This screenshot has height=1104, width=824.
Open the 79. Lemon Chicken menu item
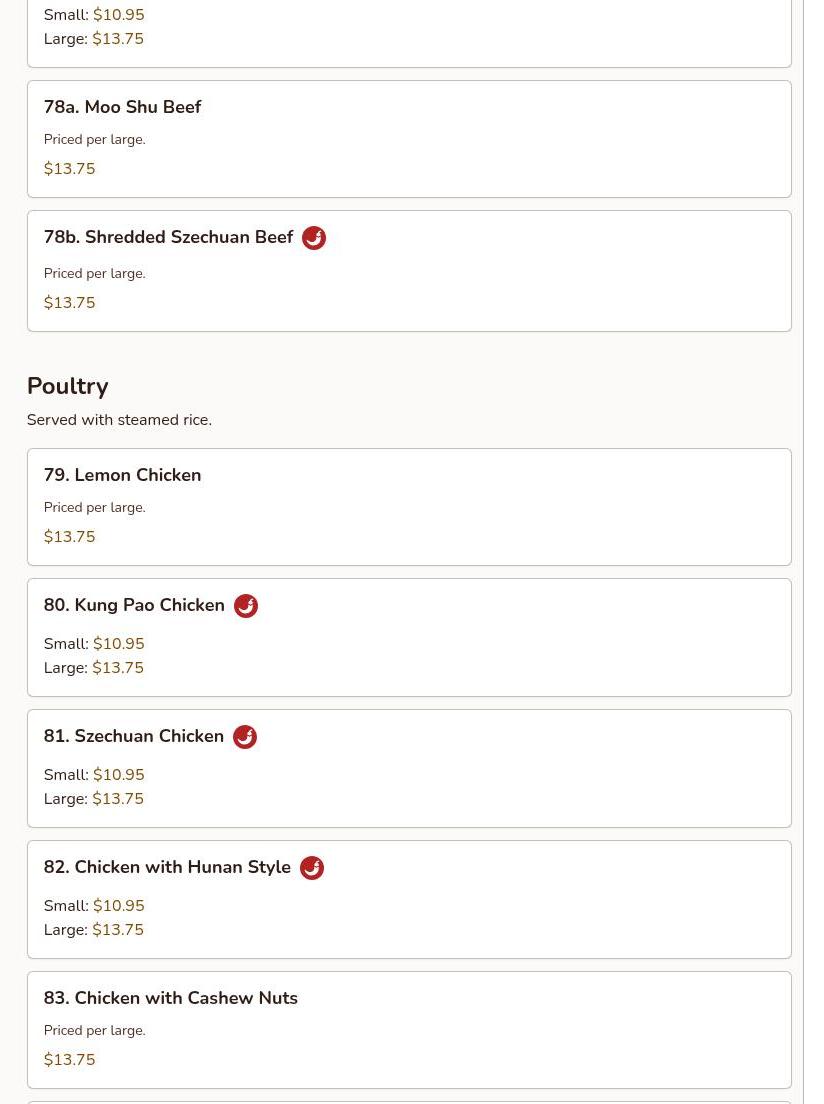122,475
